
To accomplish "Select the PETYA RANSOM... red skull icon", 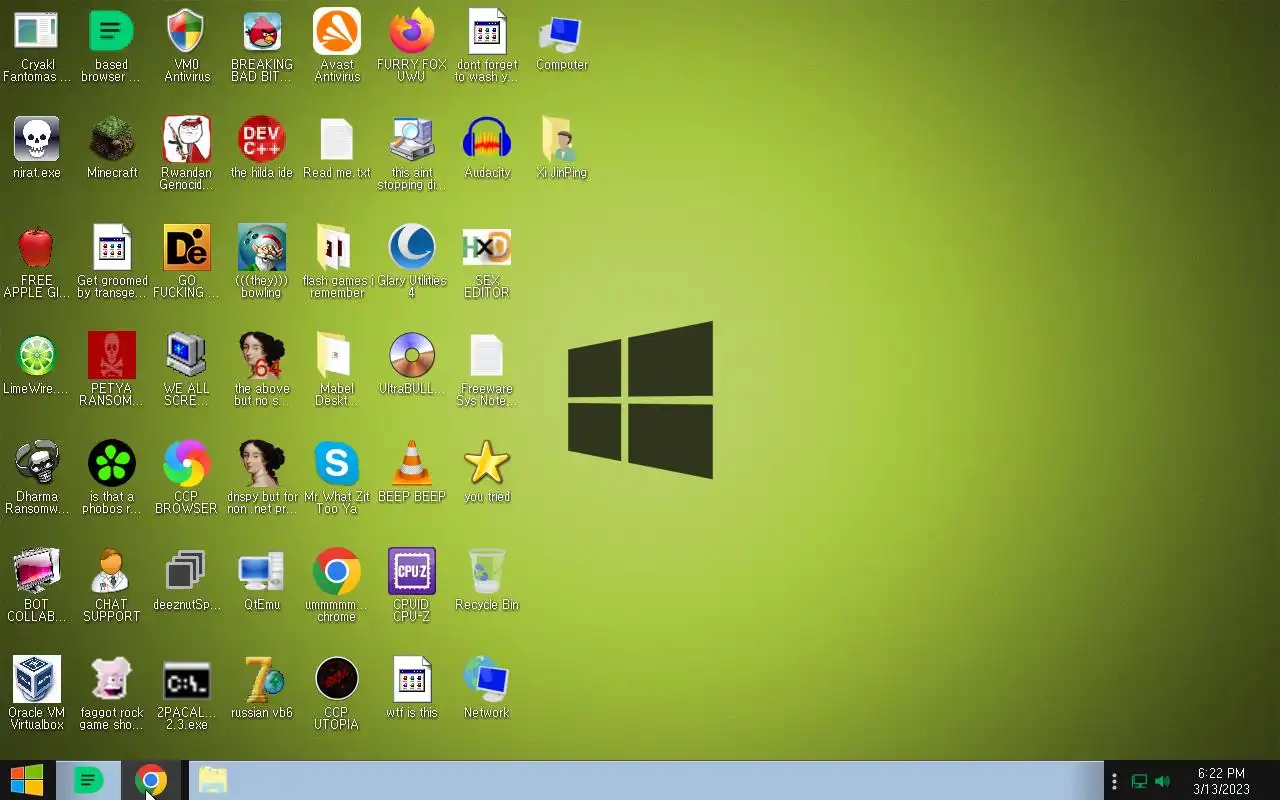I will 111,356.
